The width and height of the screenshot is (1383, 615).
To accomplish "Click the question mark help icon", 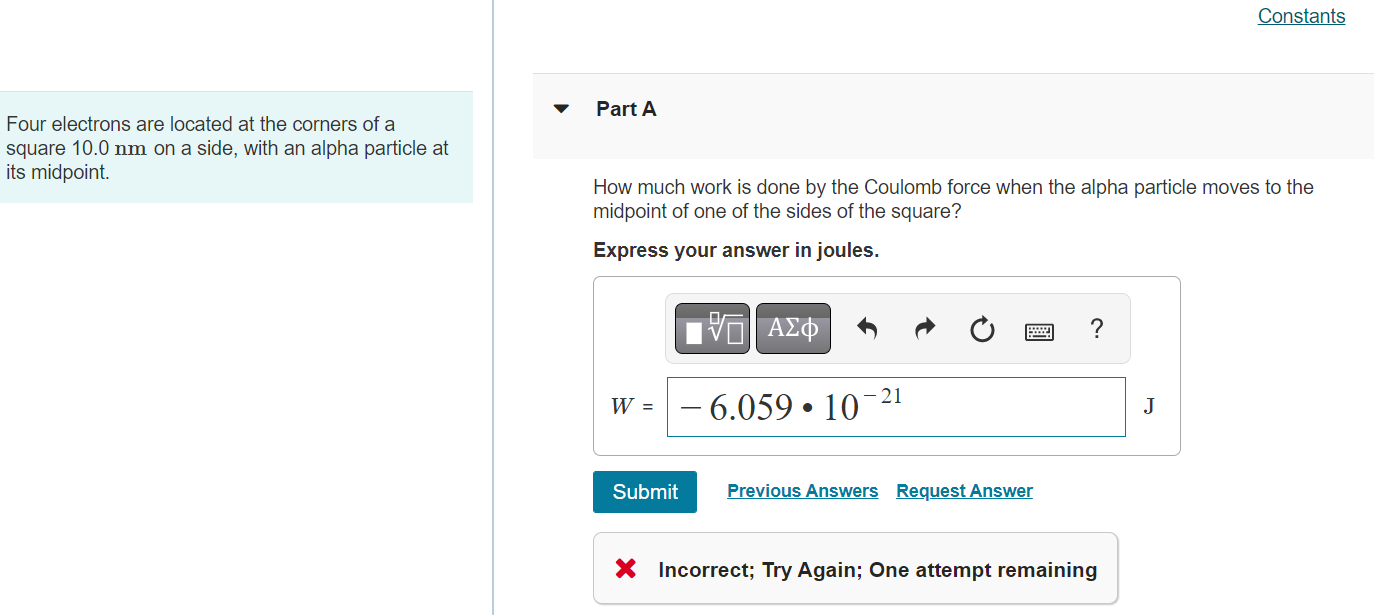I will coord(1096,329).
